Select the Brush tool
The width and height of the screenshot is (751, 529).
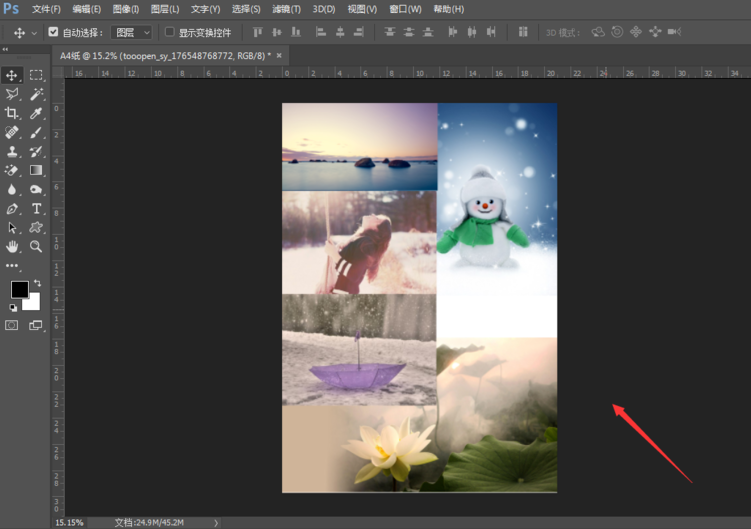36,133
